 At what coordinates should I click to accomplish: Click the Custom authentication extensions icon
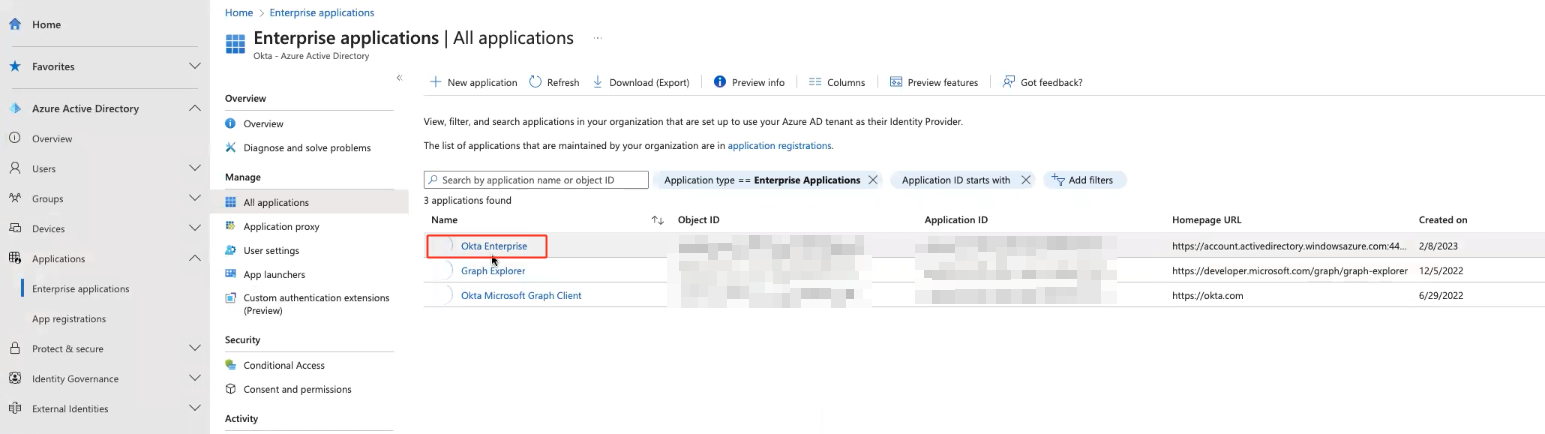231,298
